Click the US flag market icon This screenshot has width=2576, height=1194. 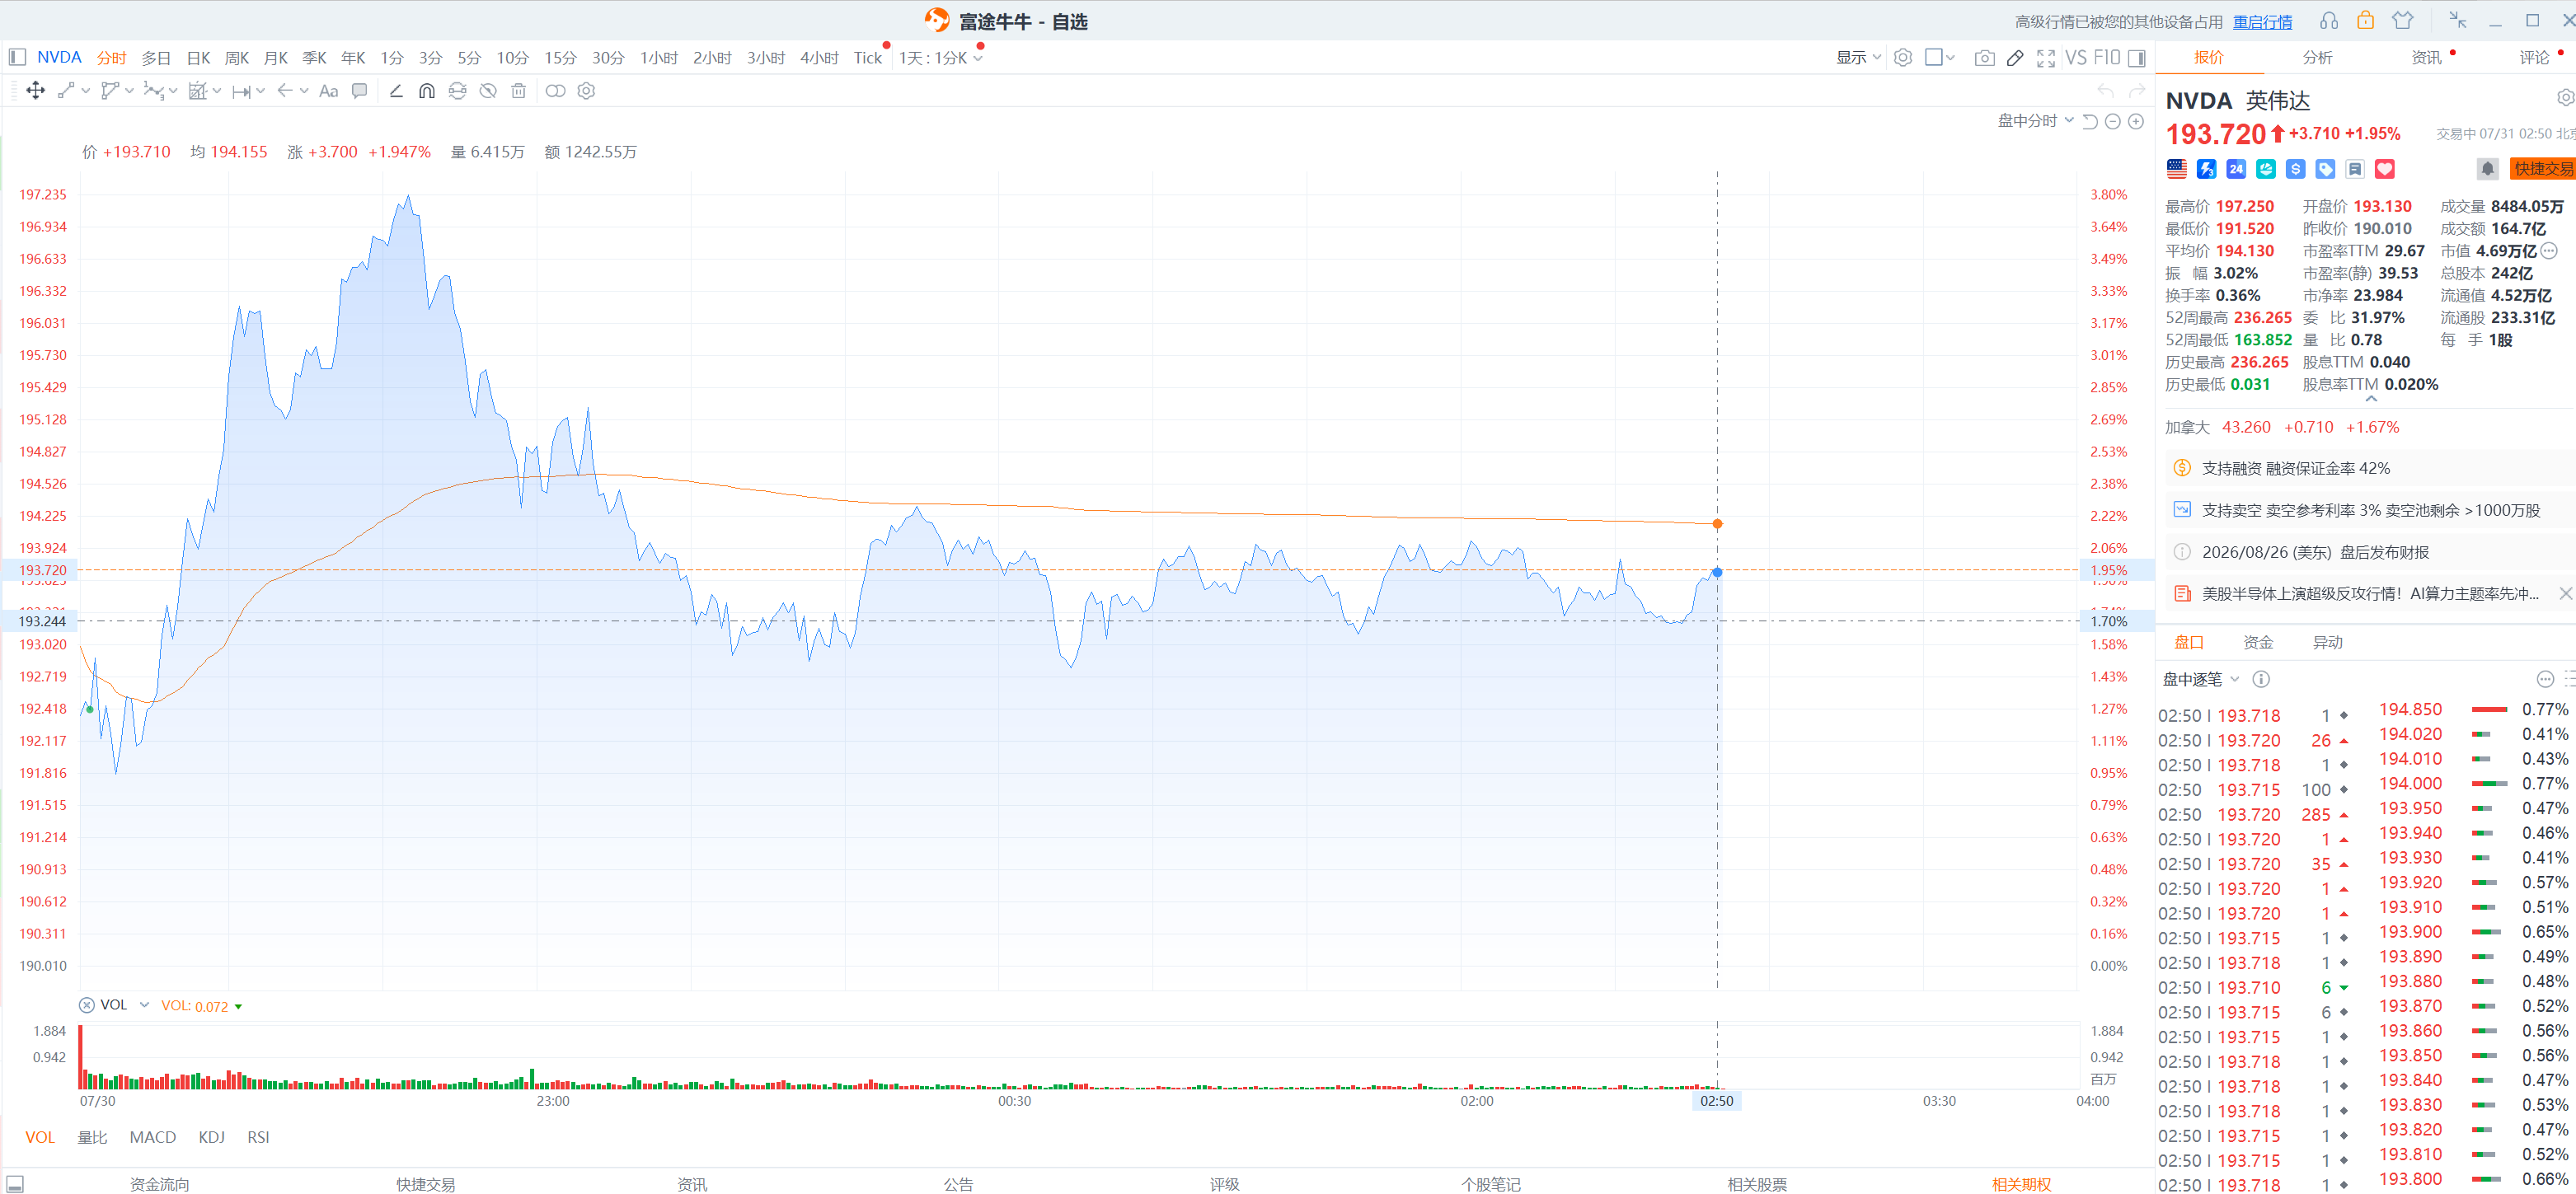2177,169
